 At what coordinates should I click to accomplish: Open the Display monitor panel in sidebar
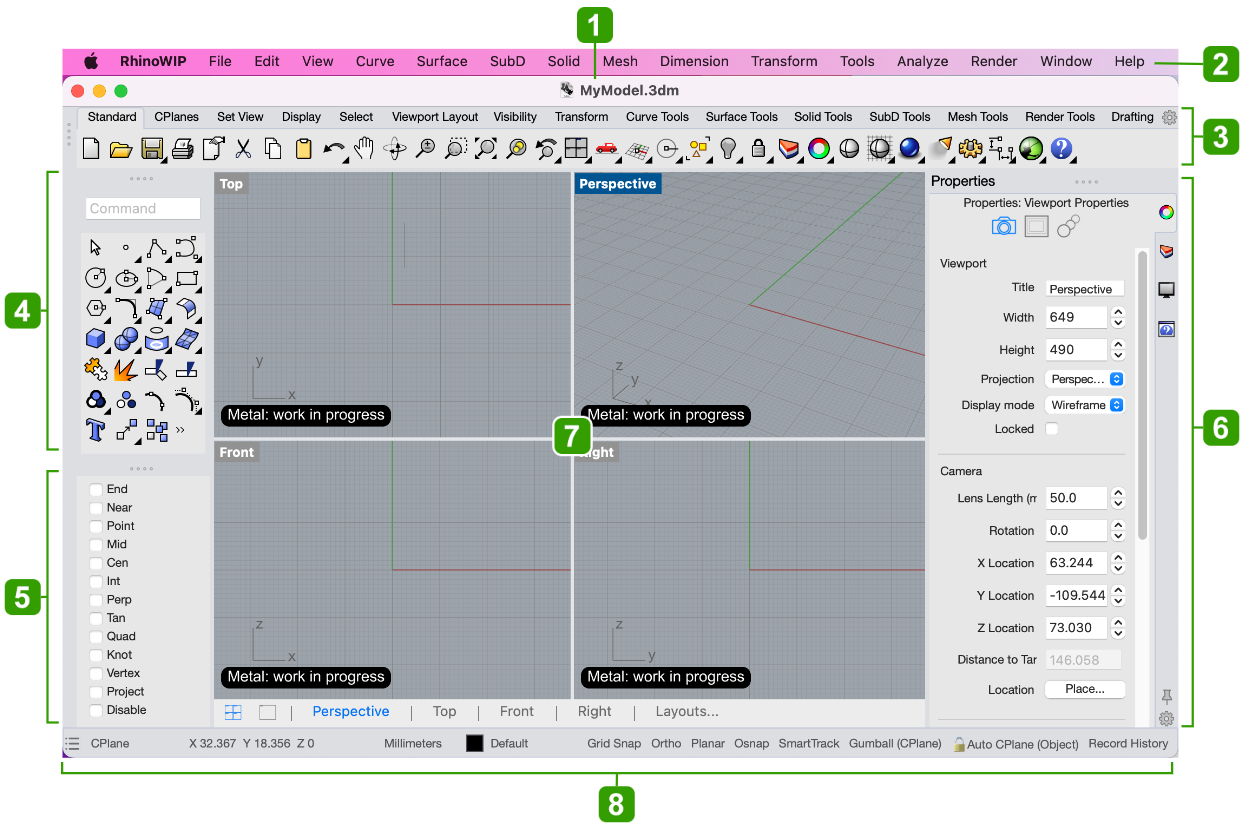(1166, 290)
